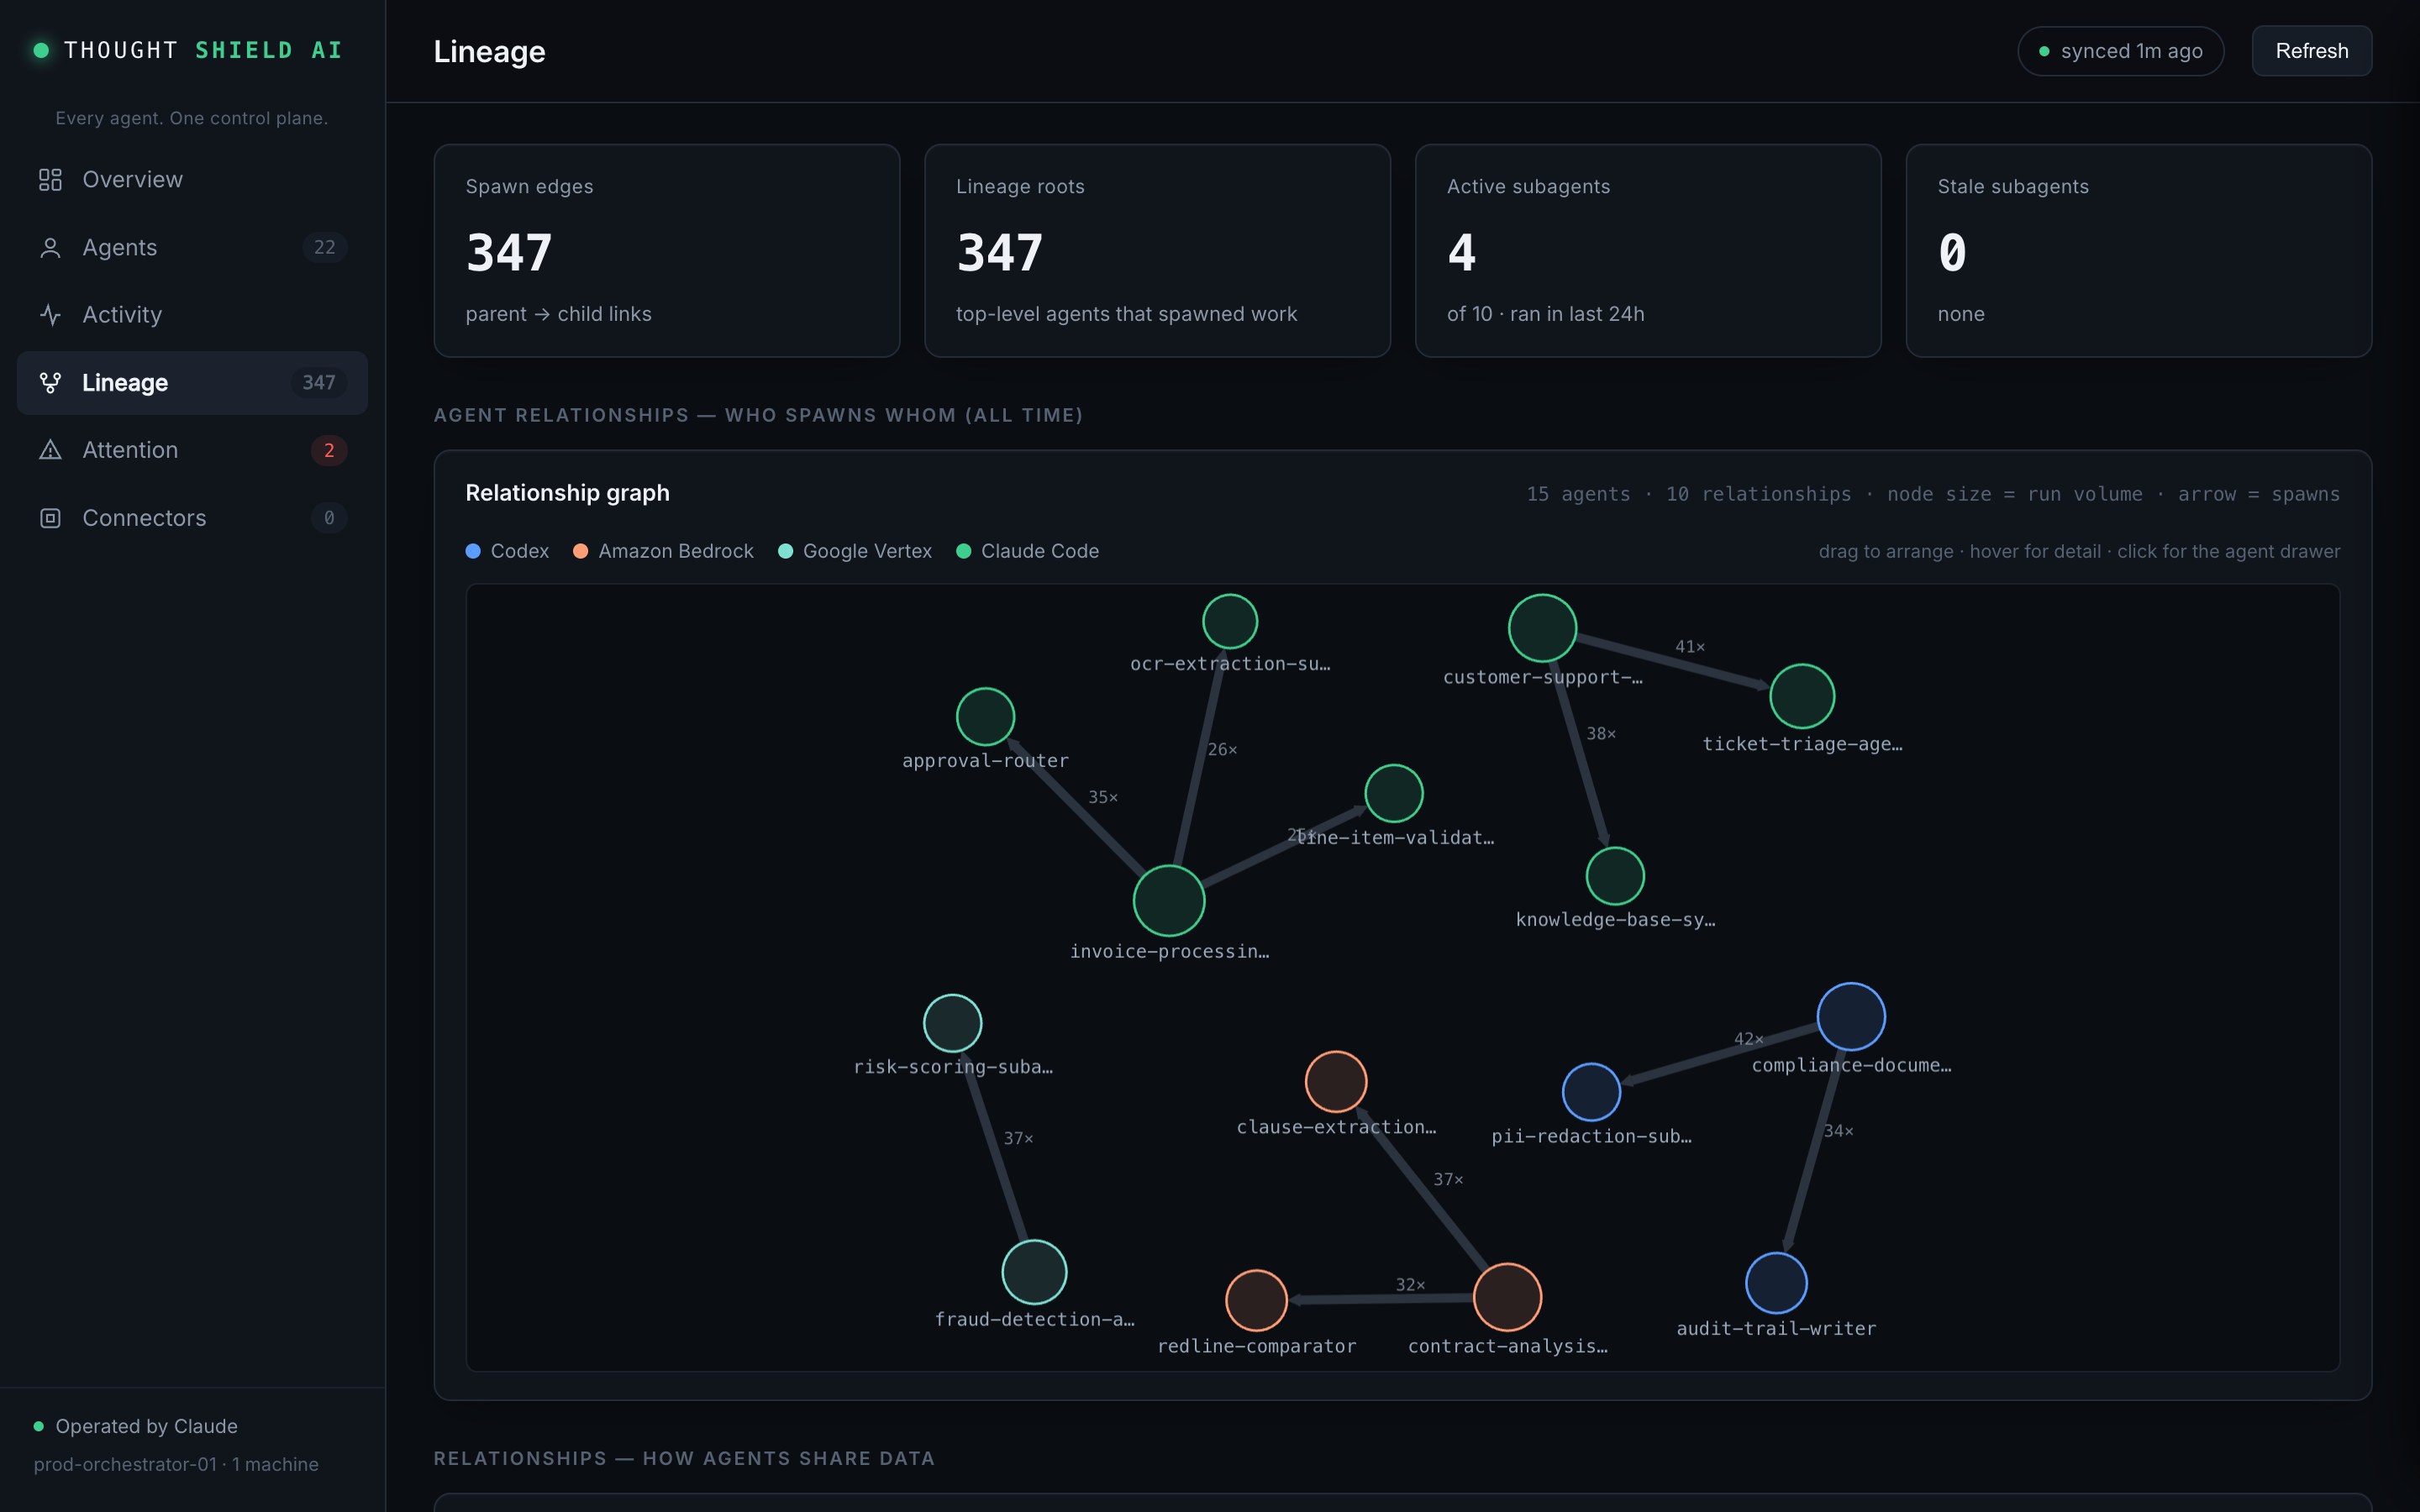
Task: Click the Activity pulse icon
Action: point(50,315)
